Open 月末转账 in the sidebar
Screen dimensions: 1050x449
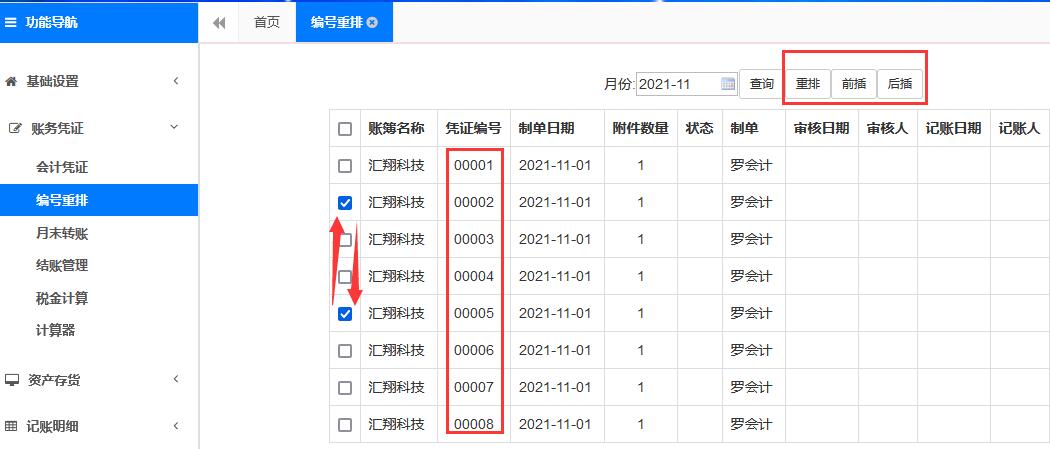(62, 233)
